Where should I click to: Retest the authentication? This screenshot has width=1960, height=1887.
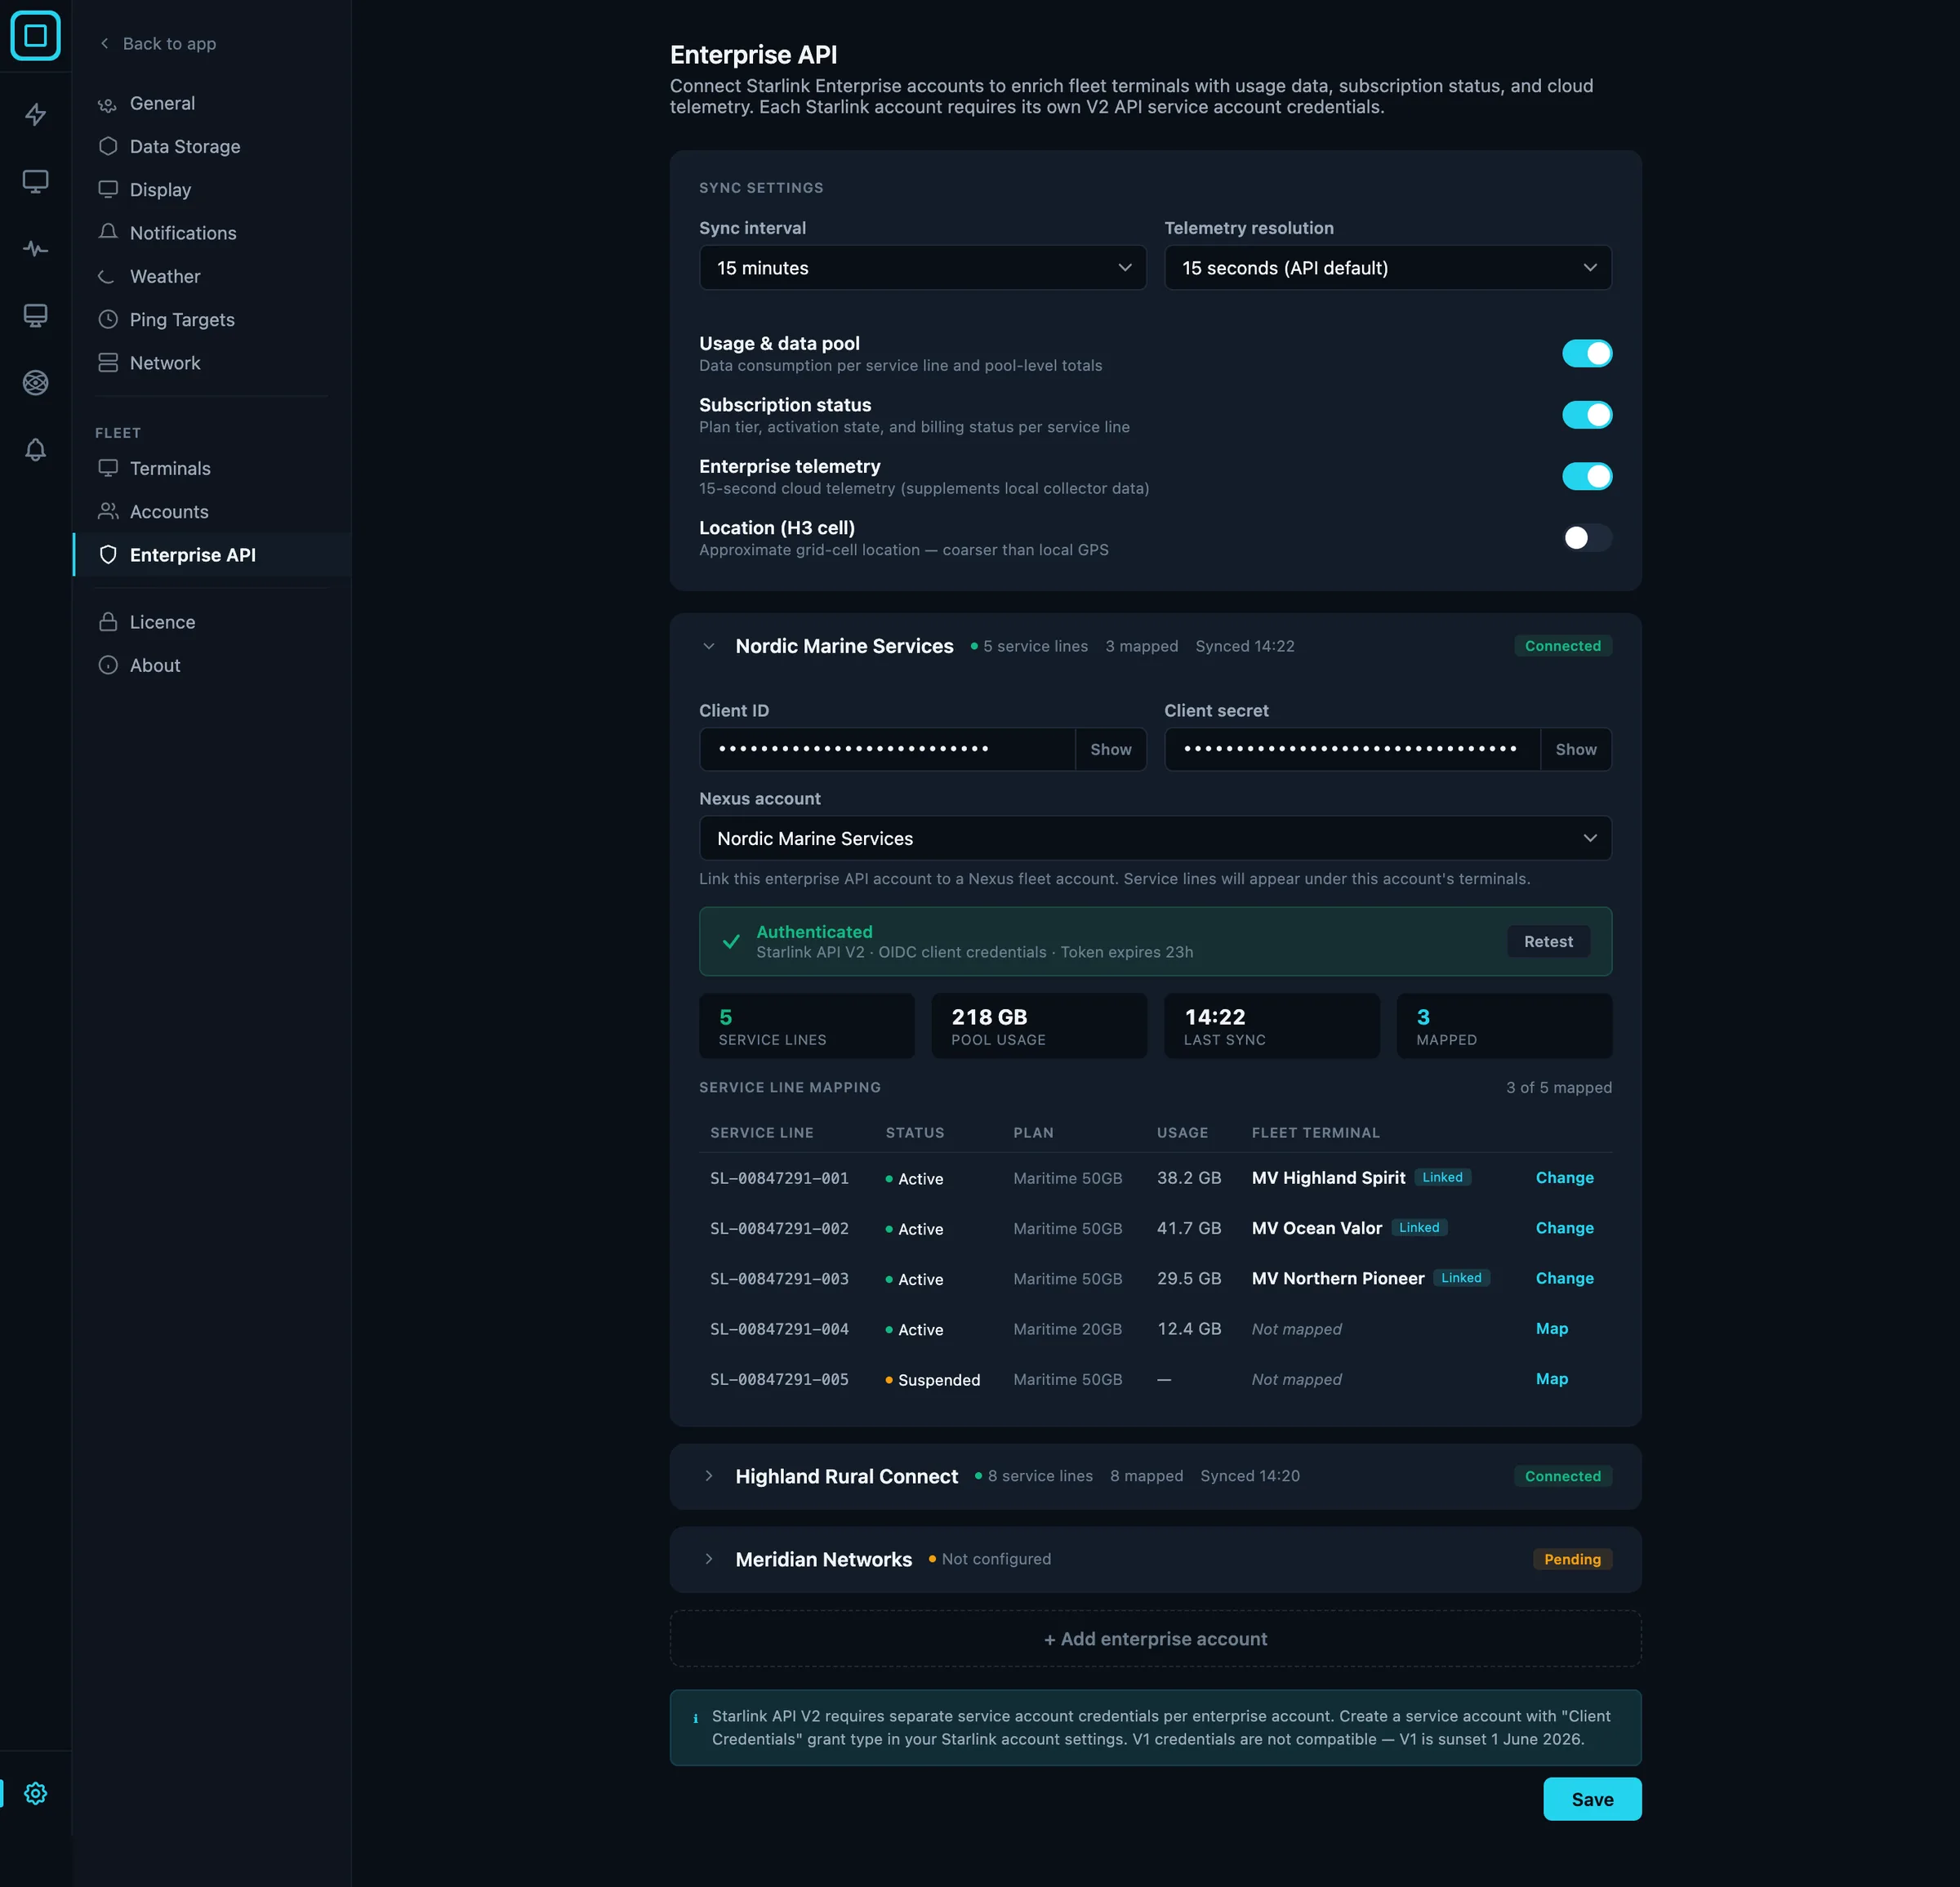[x=1548, y=941]
